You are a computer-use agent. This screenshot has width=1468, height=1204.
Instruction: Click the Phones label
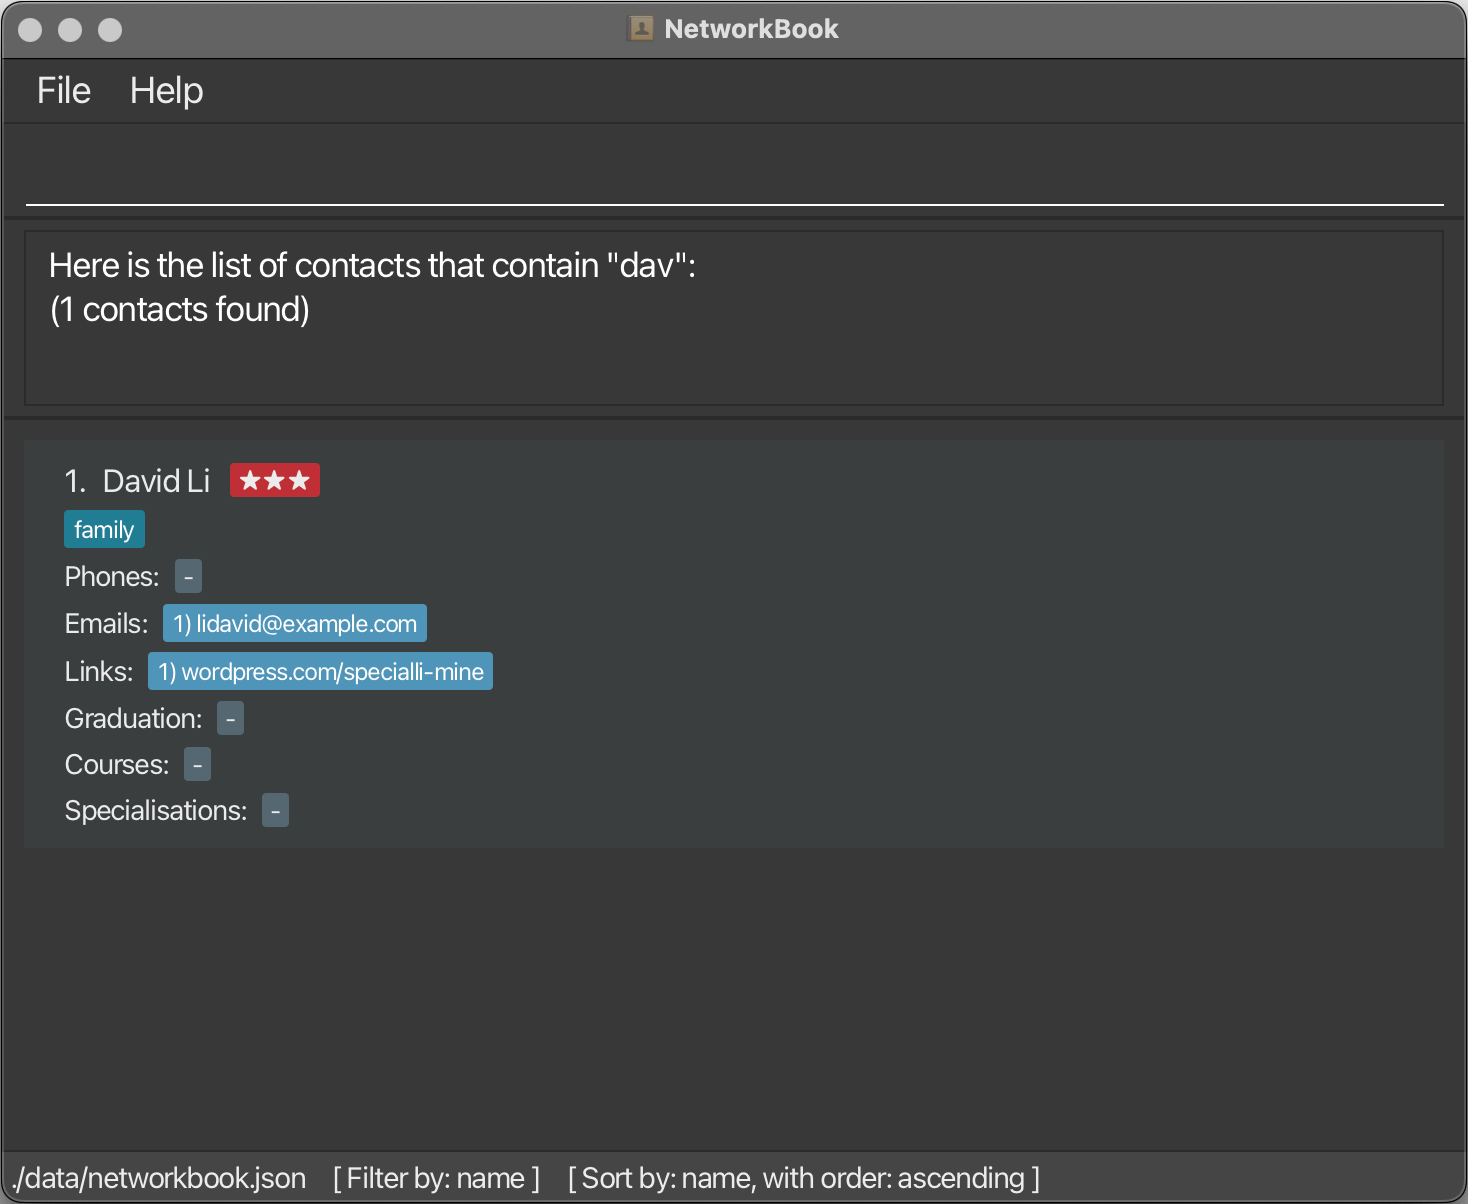(x=112, y=577)
